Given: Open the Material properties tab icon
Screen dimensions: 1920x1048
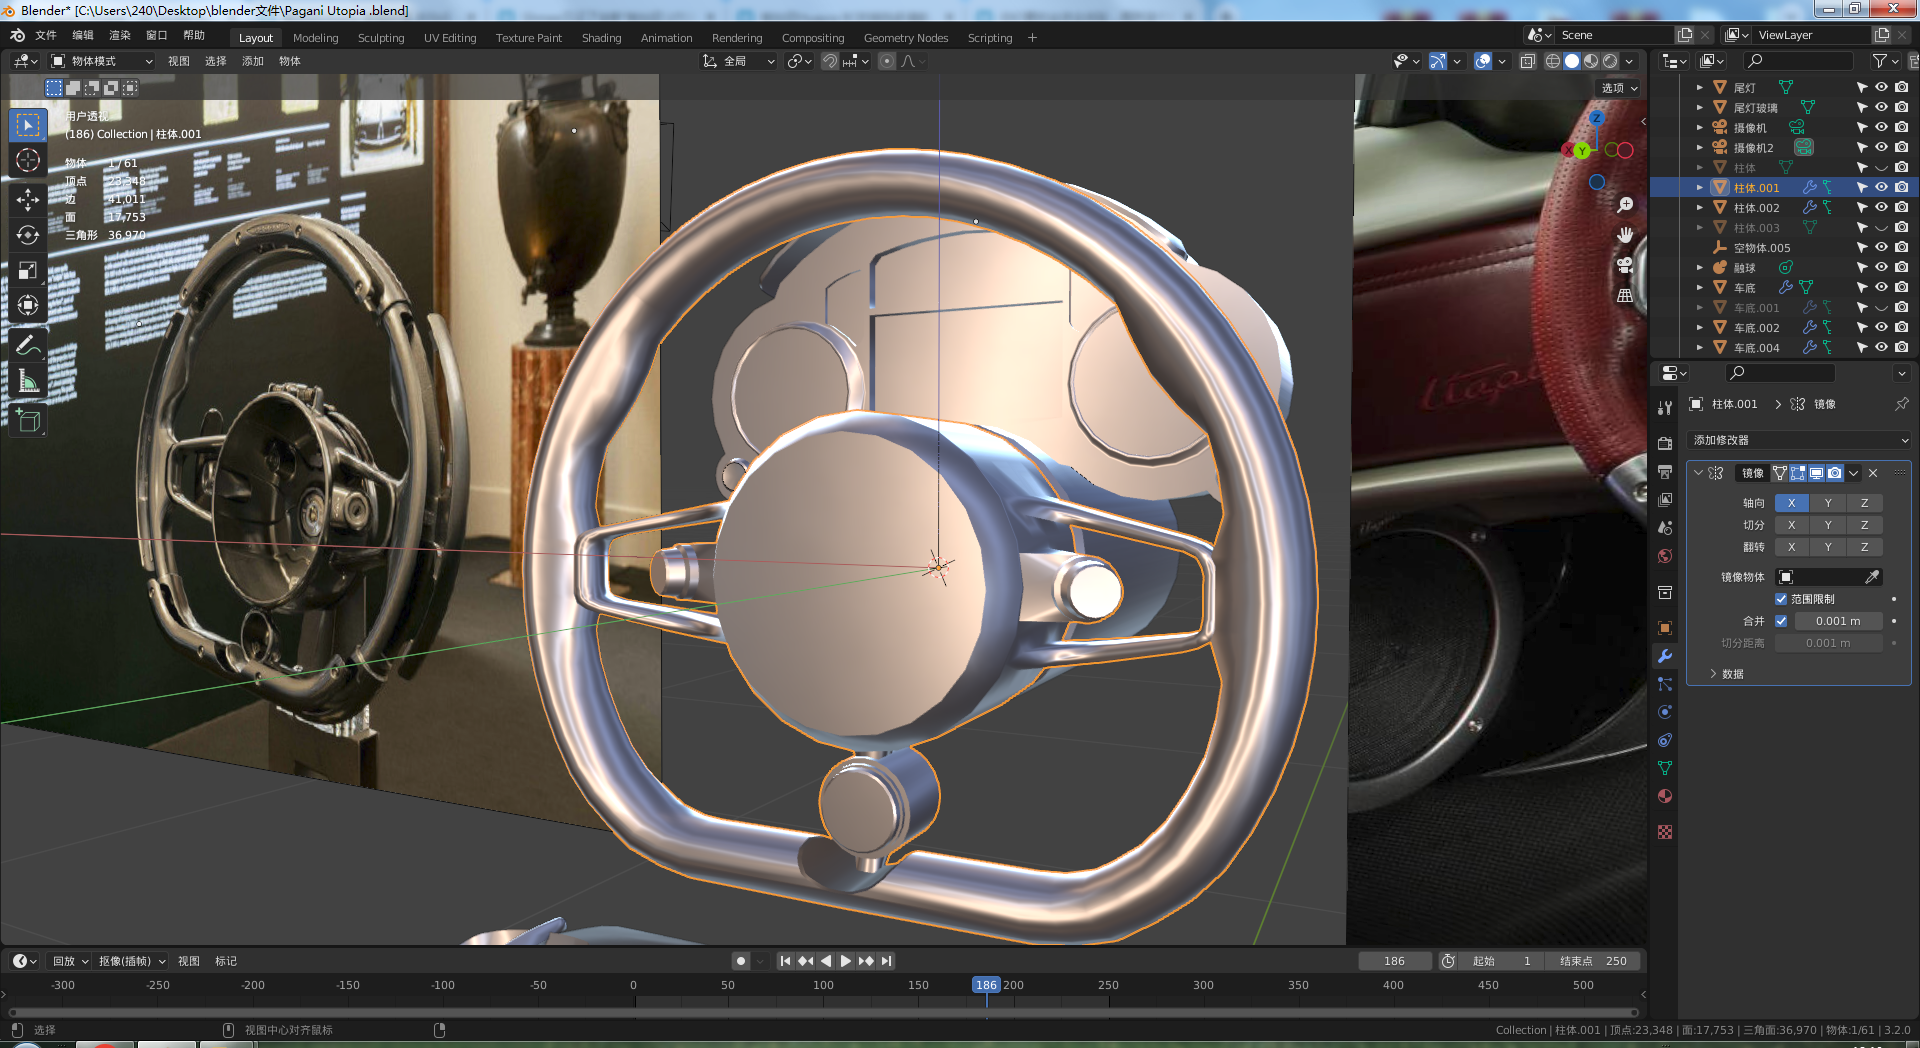Looking at the screenshot, I should [x=1665, y=796].
